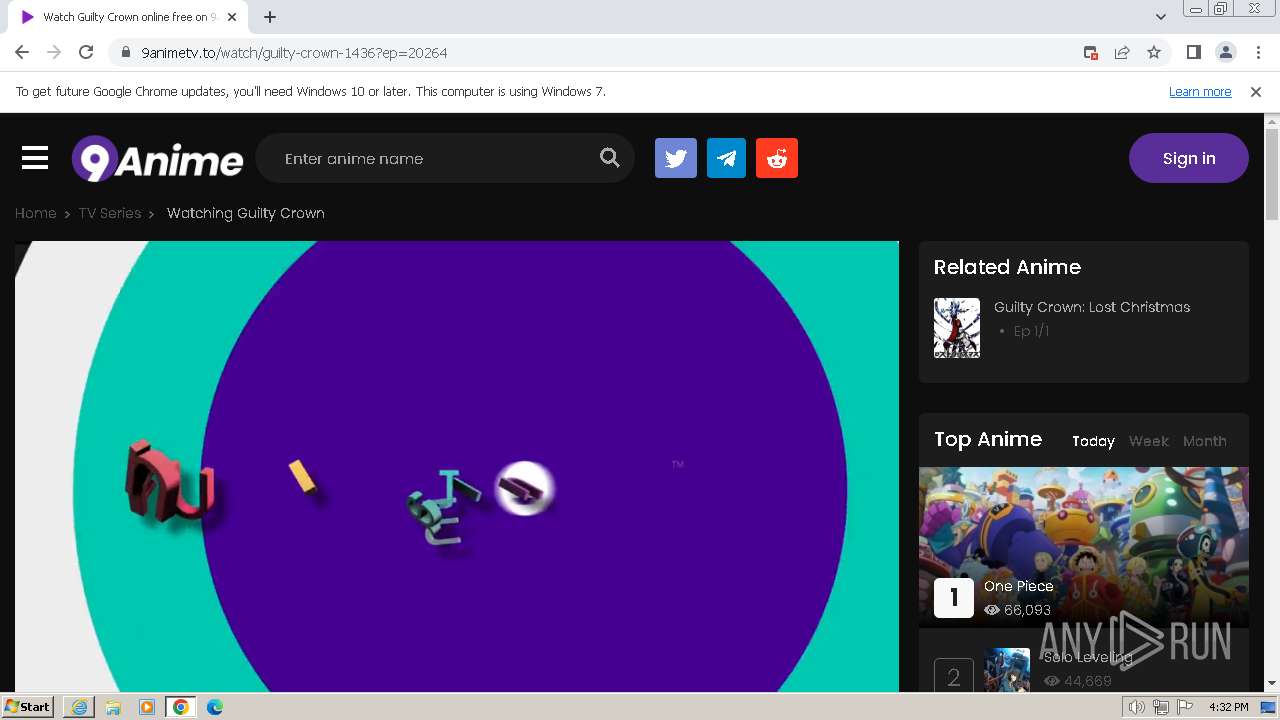Click the Solo Leveling thumbnail image
The image size is (1280, 720).
pyautogui.click(x=1007, y=670)
